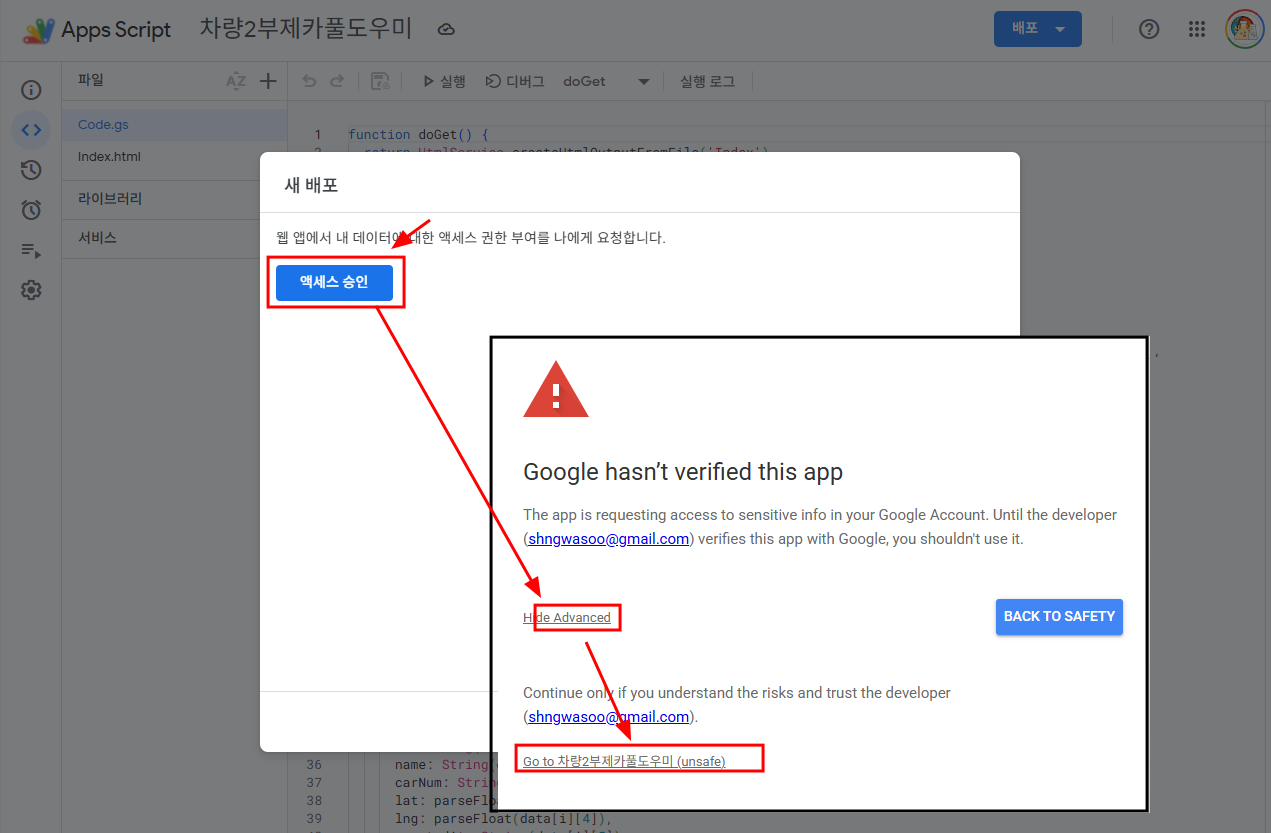Select the Code.gs file
This screenshot has height=833, width=1271.
coord(174,125)
